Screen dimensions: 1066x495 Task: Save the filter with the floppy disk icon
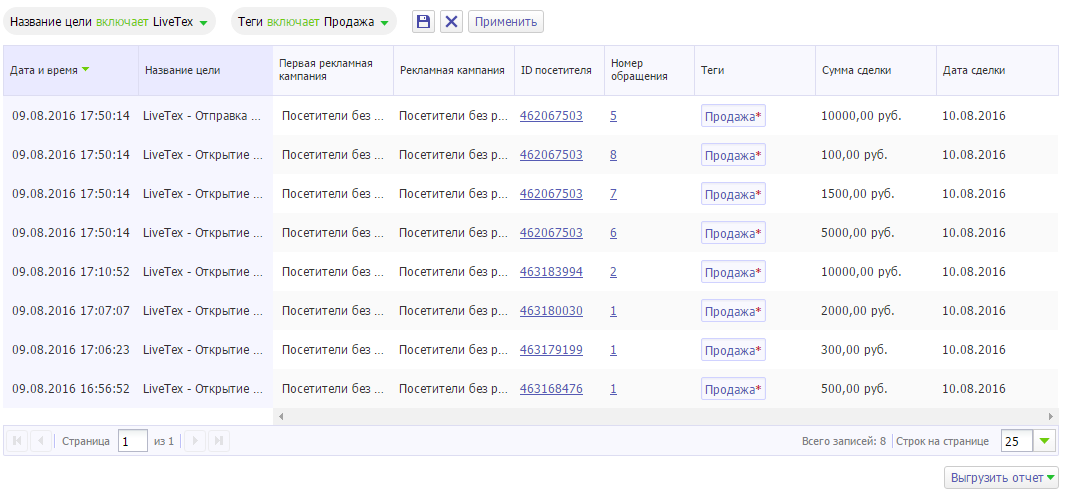[424, 22]
